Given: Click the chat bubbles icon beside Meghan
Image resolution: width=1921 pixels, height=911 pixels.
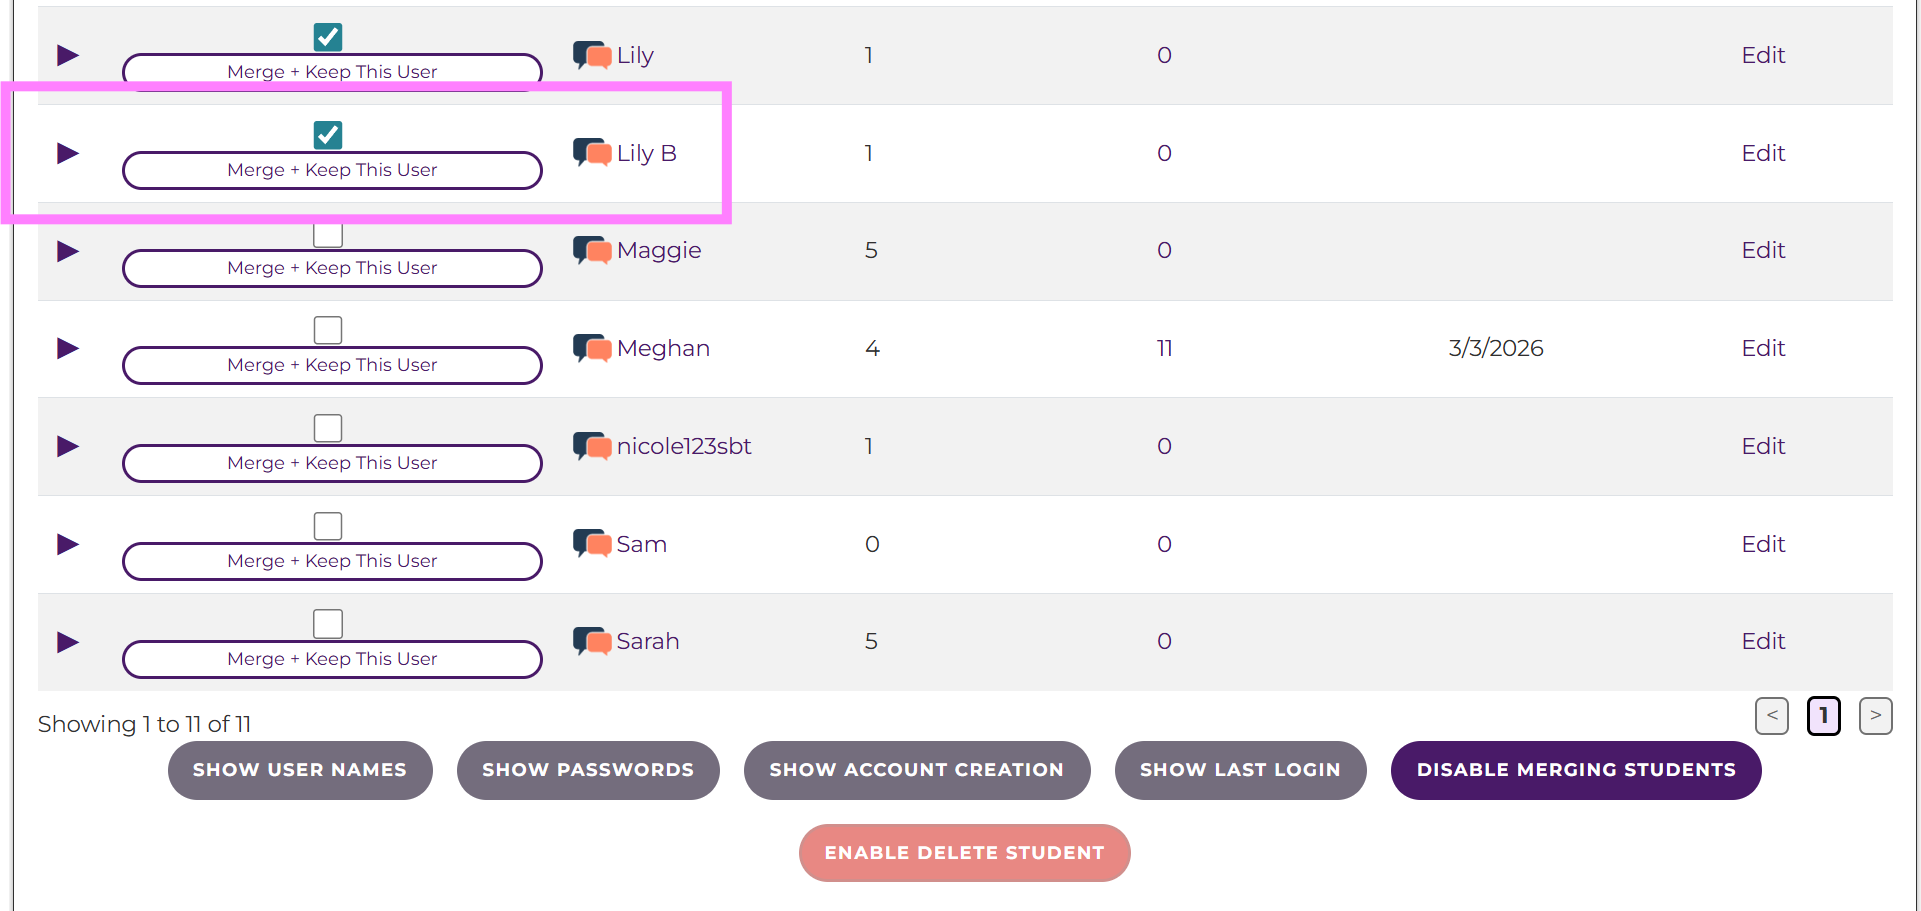Looking at the screenshot, I should tap(592, 349).
